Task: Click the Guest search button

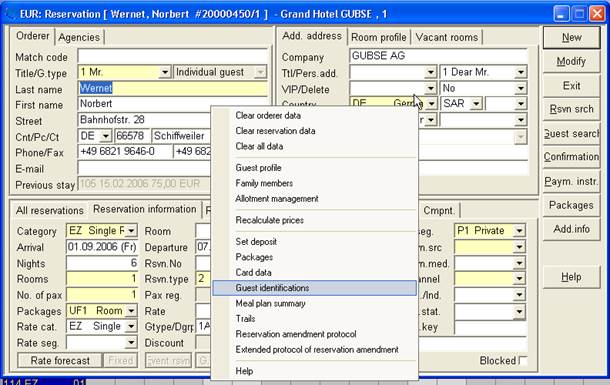Action: [571, 133]
